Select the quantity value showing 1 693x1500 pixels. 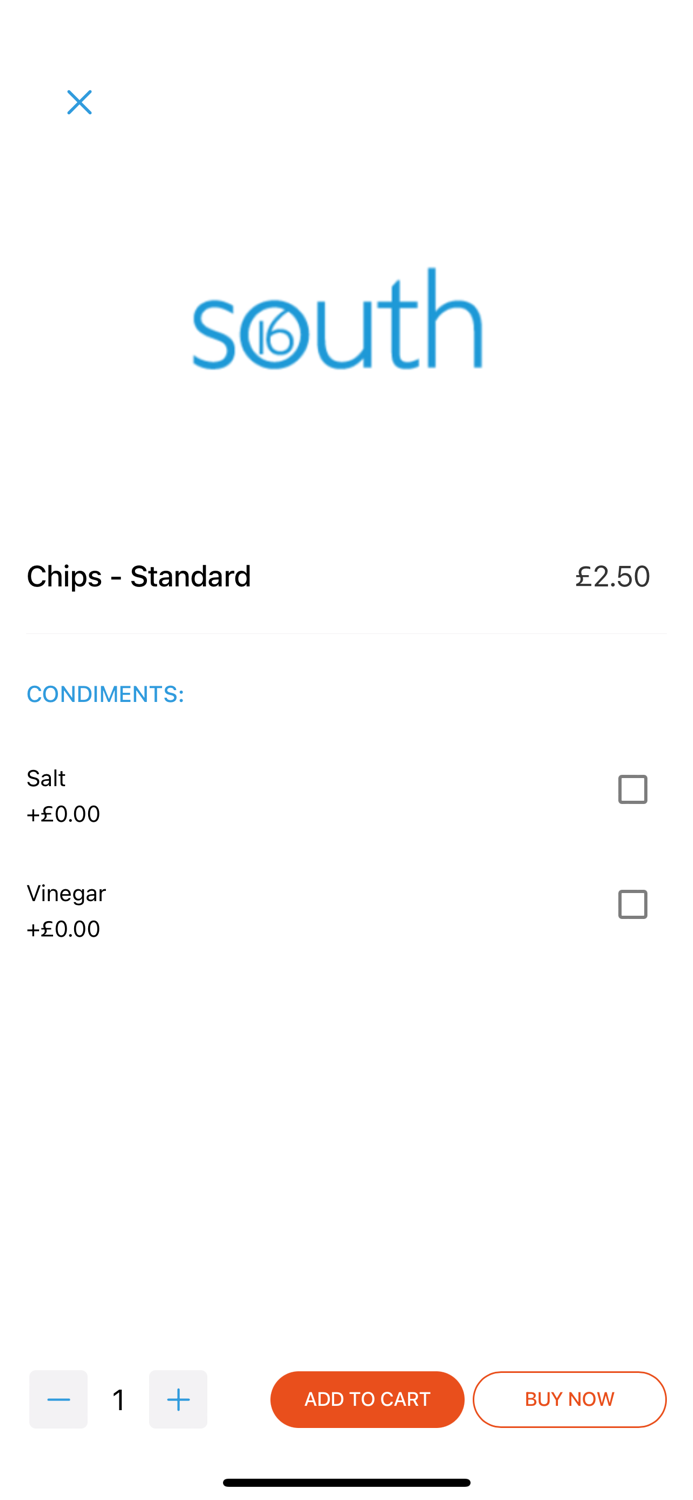[x=118, y=1399]
